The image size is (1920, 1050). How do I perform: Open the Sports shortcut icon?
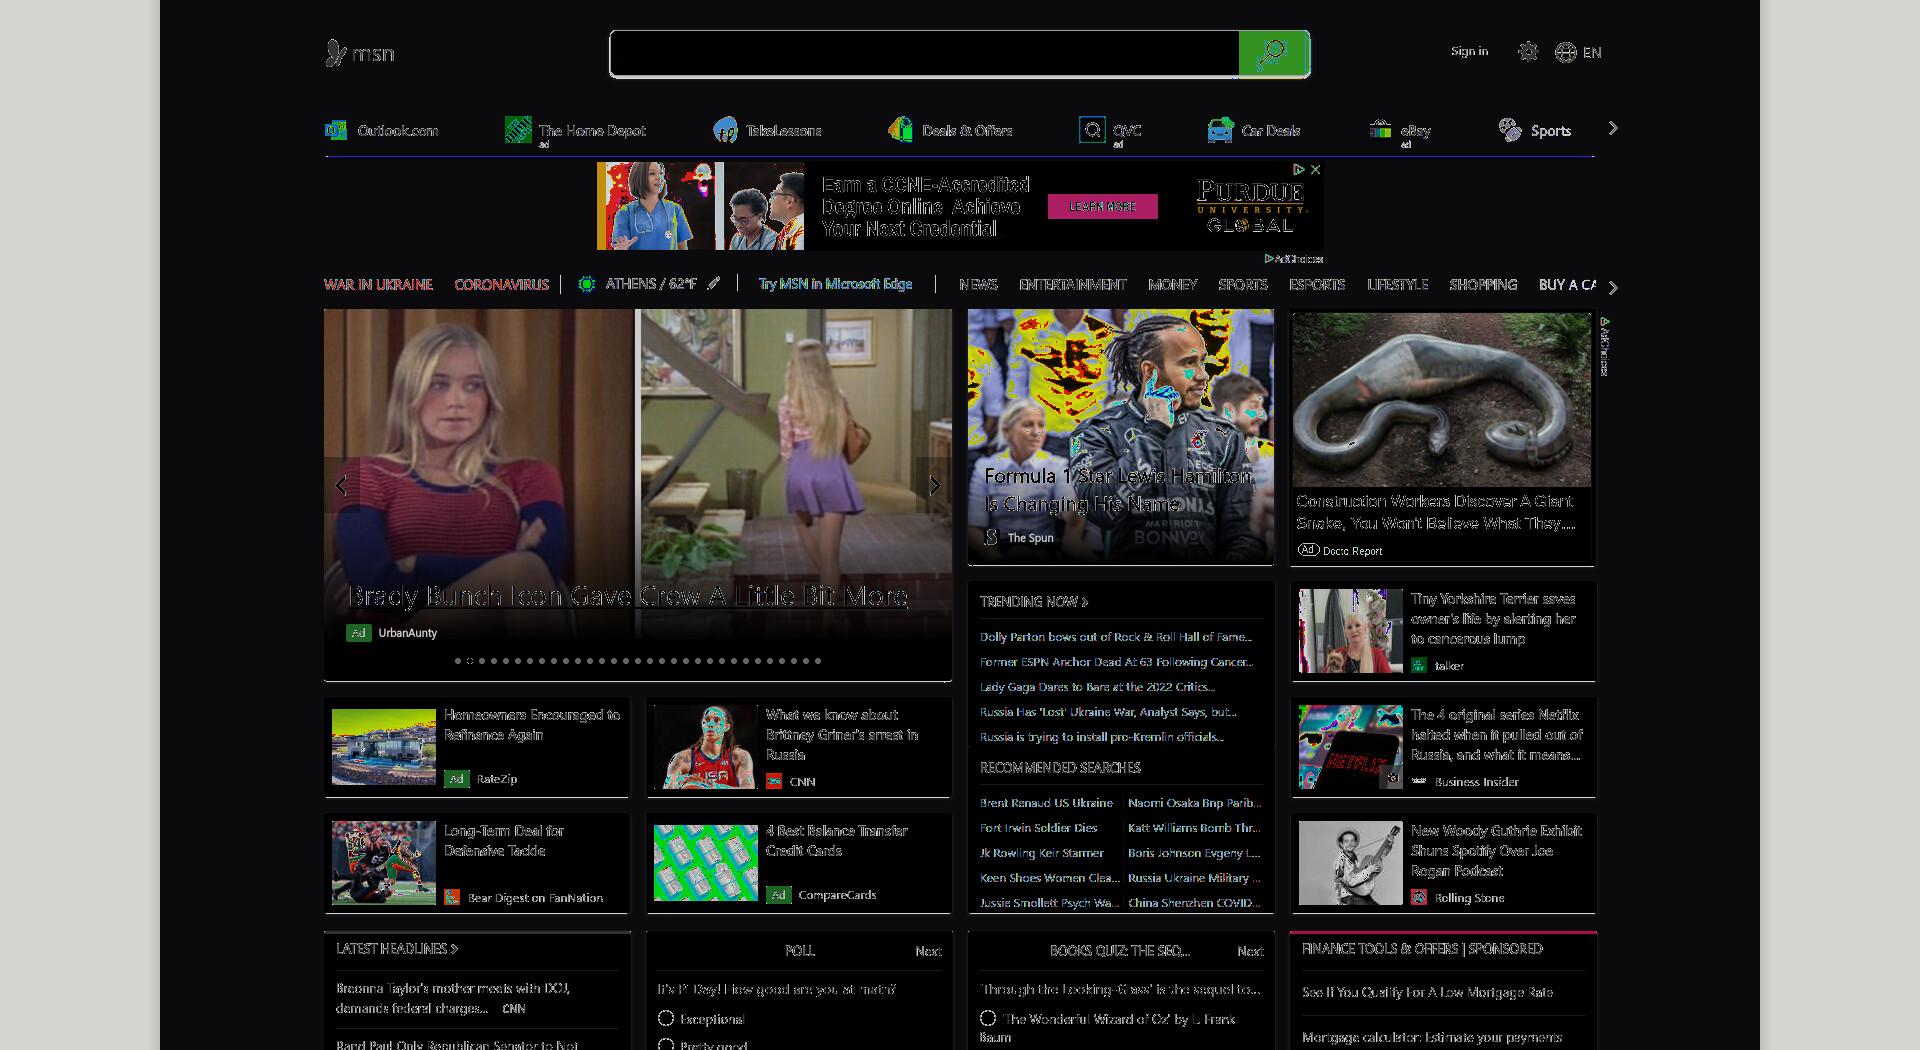pos(1510,130)
